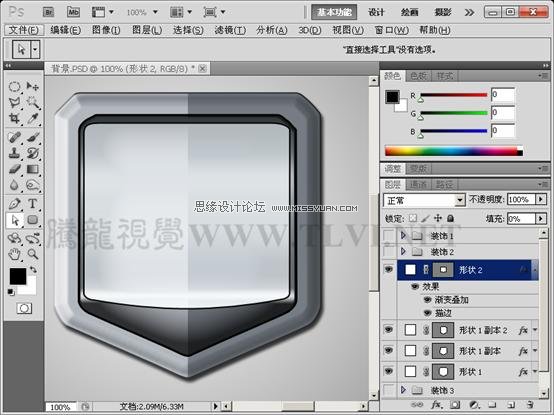The width and height of the screenshot is (554, 415).
Task: Expand the 装饰 2 layer group
Action: 403,251
